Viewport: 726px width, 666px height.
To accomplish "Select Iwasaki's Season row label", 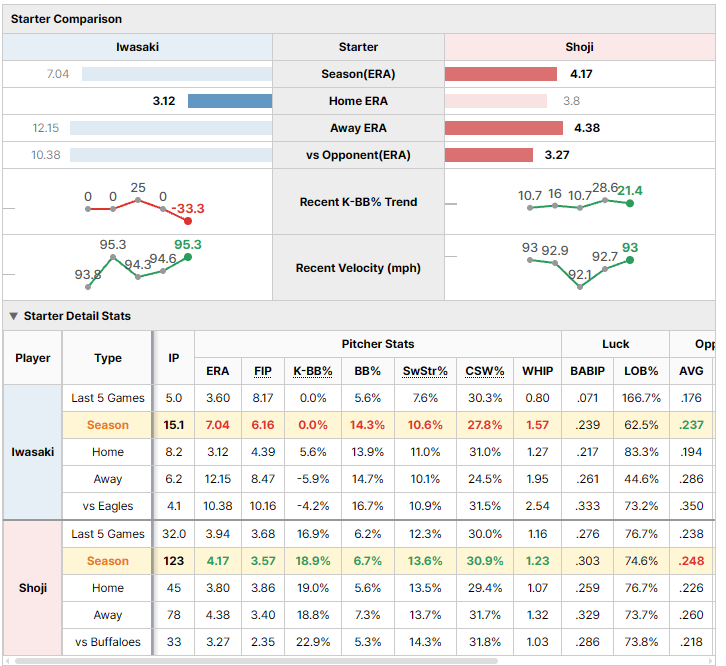I will (107, 425).
